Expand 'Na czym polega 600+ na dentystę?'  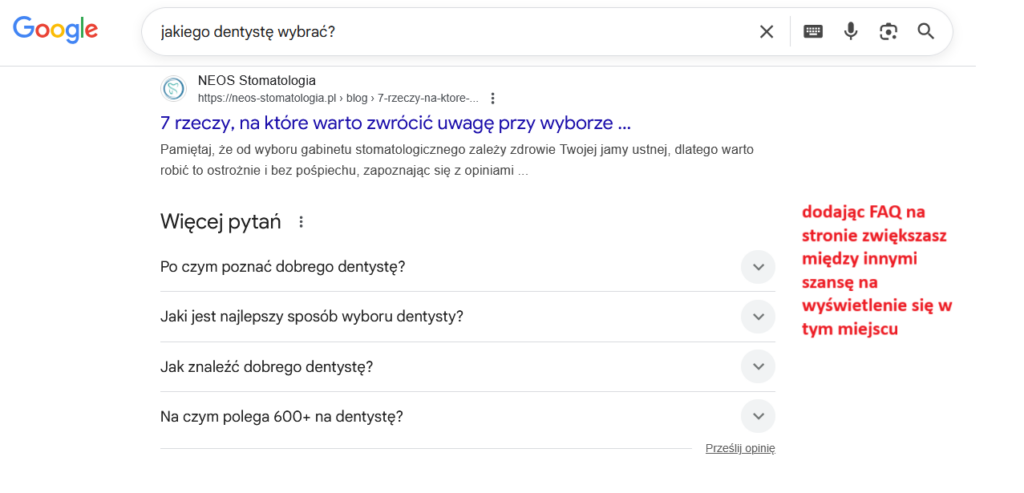[x=758, y=417]
